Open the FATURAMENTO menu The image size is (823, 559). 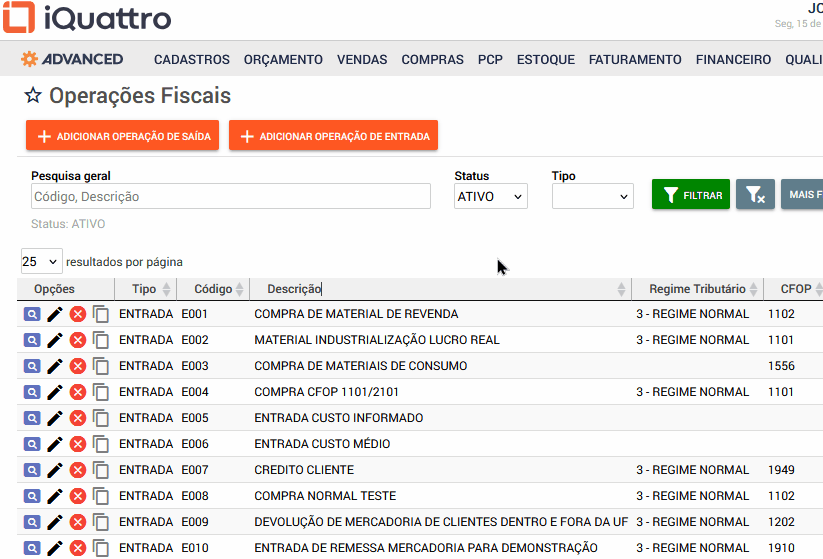(635, 60)
